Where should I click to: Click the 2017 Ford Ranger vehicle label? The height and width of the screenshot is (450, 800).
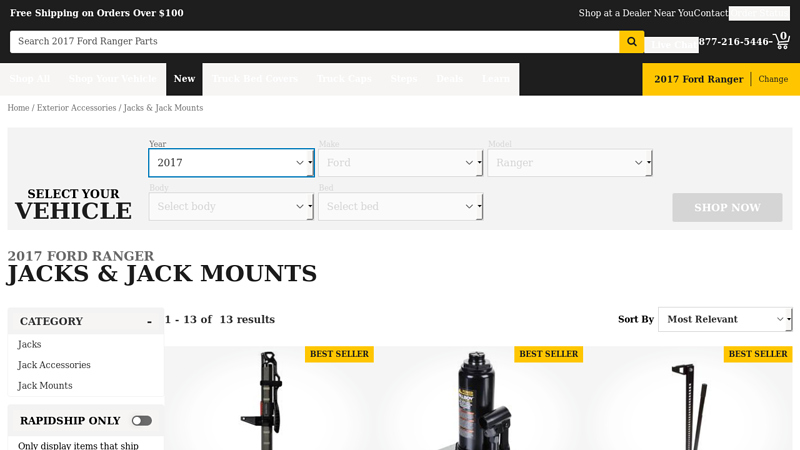point(698,79)
